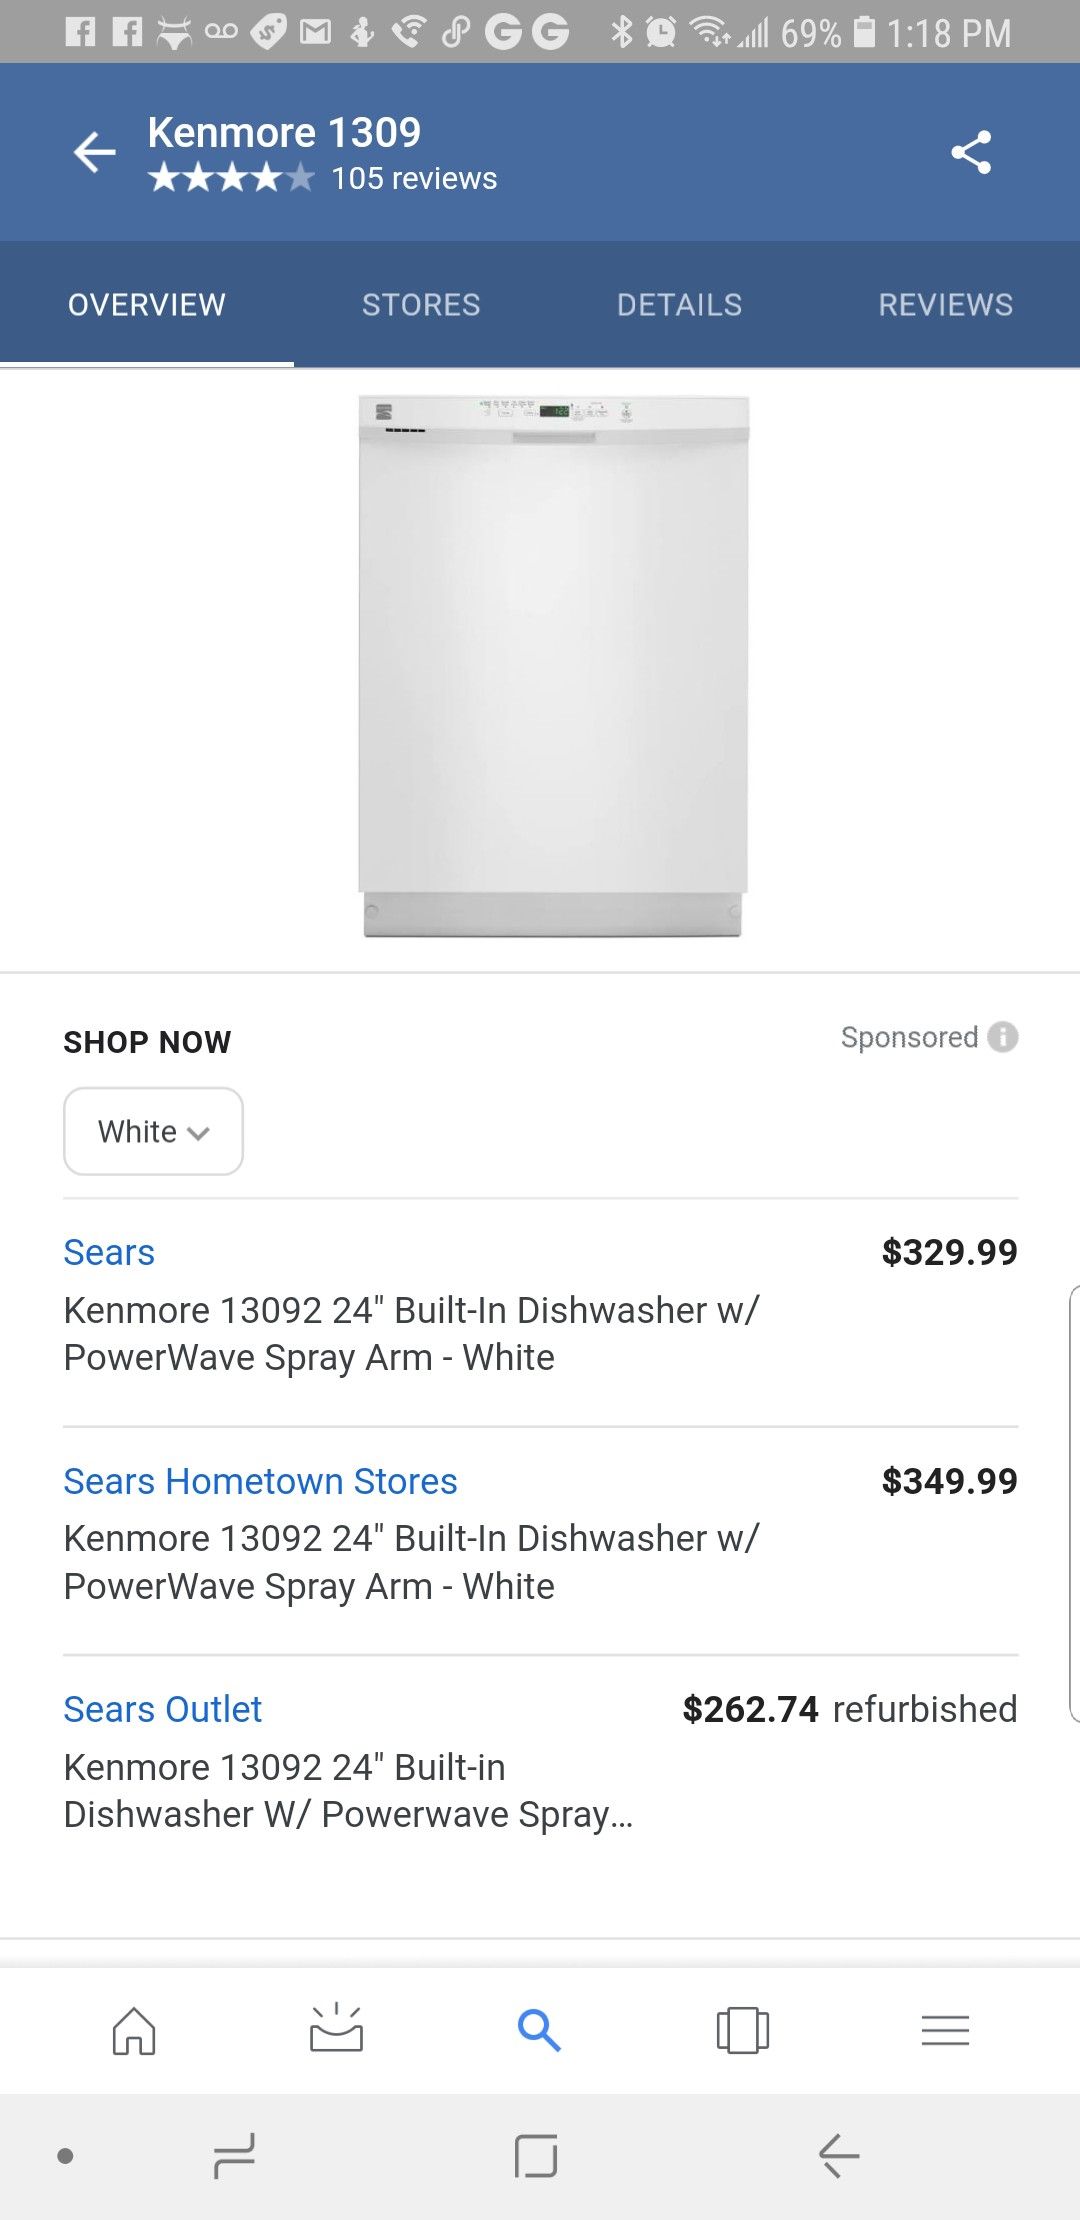The height and width of the screenshot is (2220, 1080).
Task: Open the recent pages cards icon
Action: click(x=742, y=2031)
